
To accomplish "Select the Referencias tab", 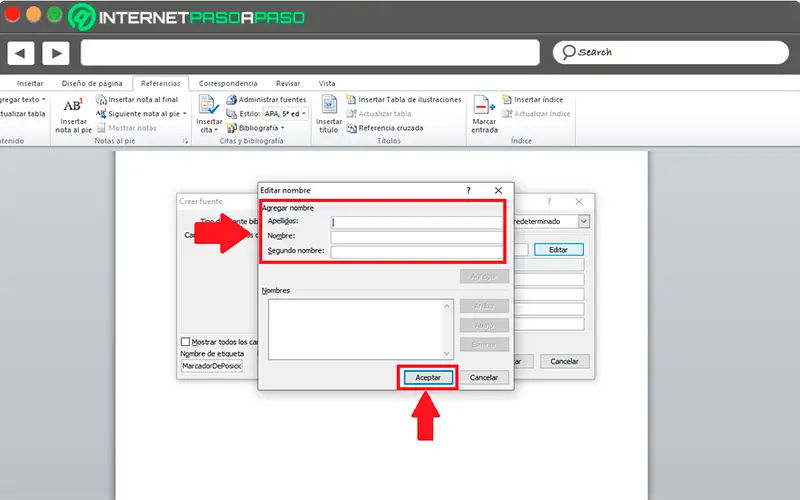I will click(x=161, y=83).
